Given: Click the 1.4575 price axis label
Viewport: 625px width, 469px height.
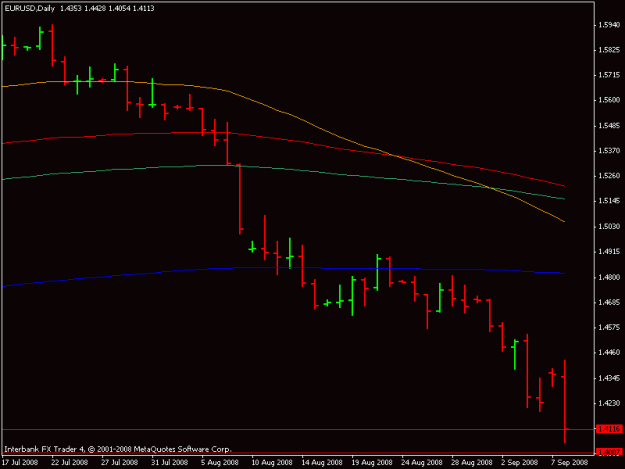Looking at the screenshot, I should click(x=609, y=327).
